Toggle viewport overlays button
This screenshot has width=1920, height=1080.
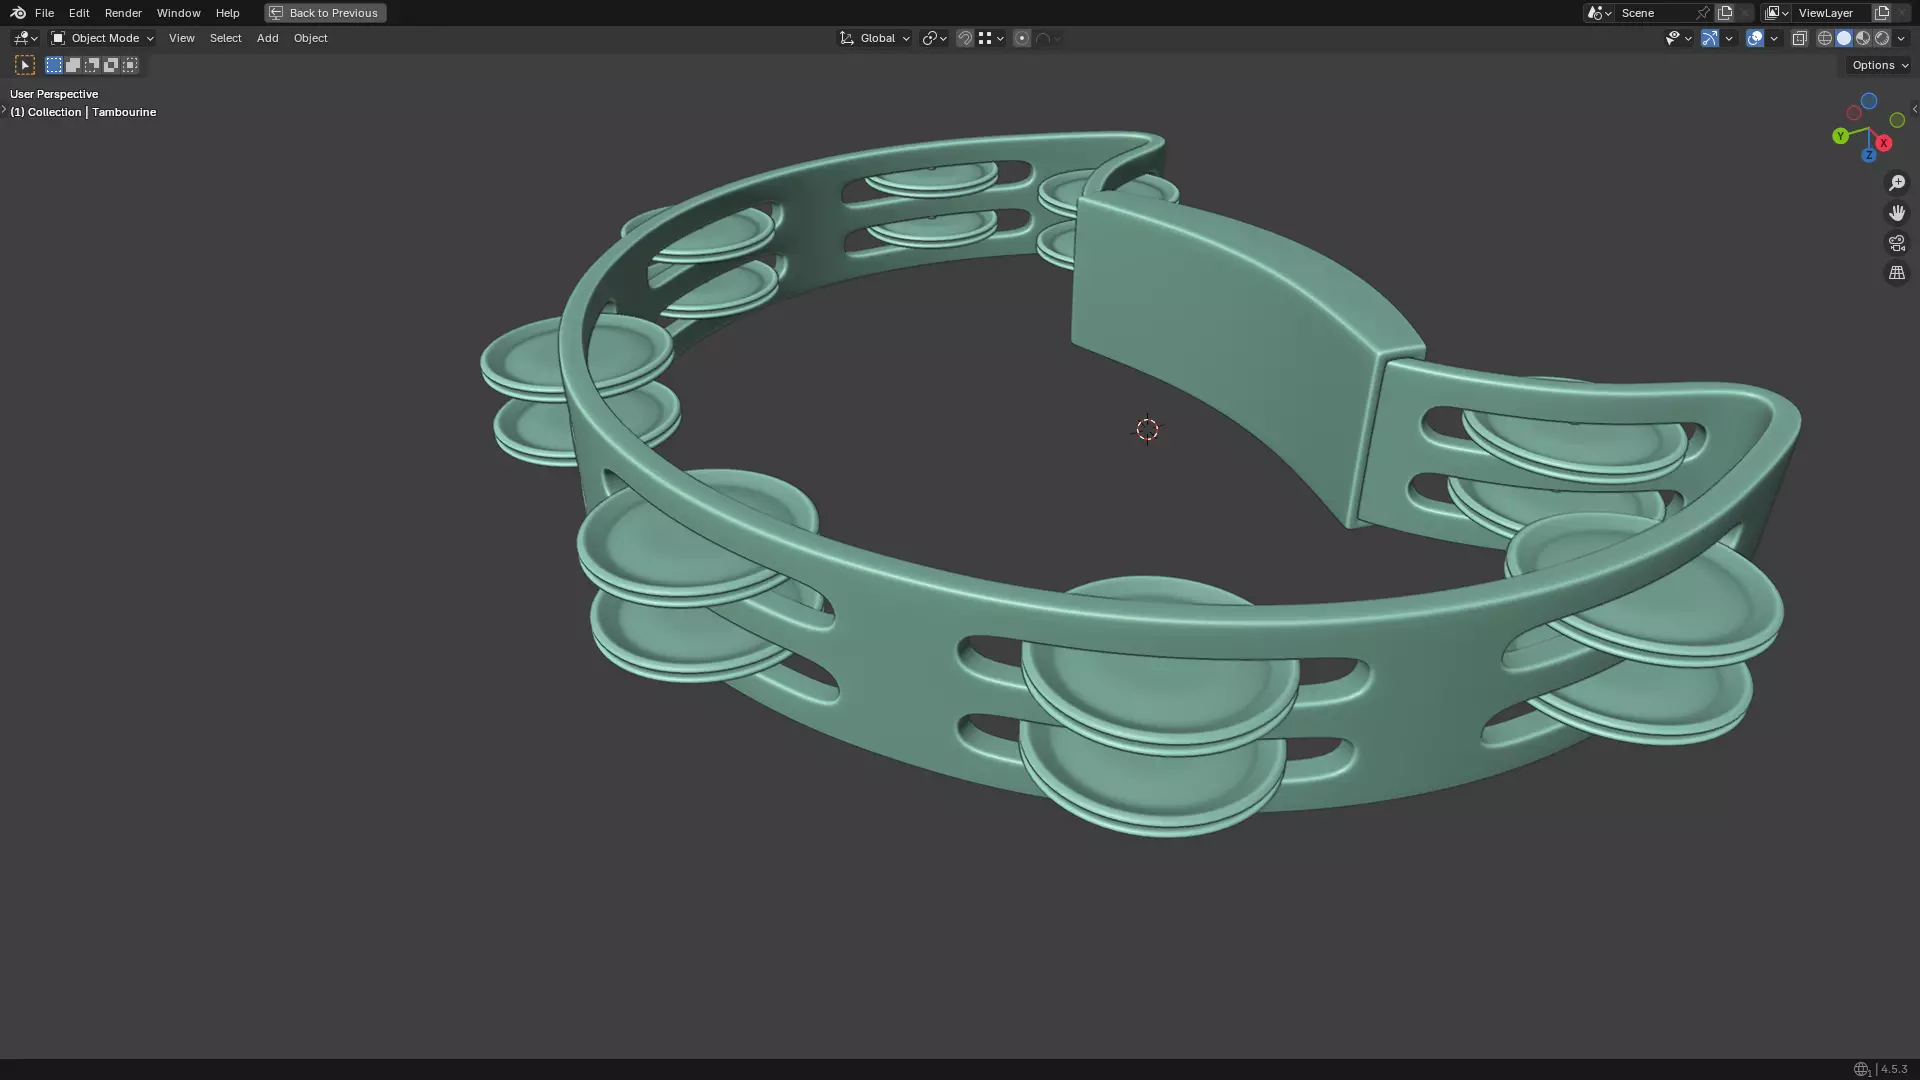coord(1755,38)
